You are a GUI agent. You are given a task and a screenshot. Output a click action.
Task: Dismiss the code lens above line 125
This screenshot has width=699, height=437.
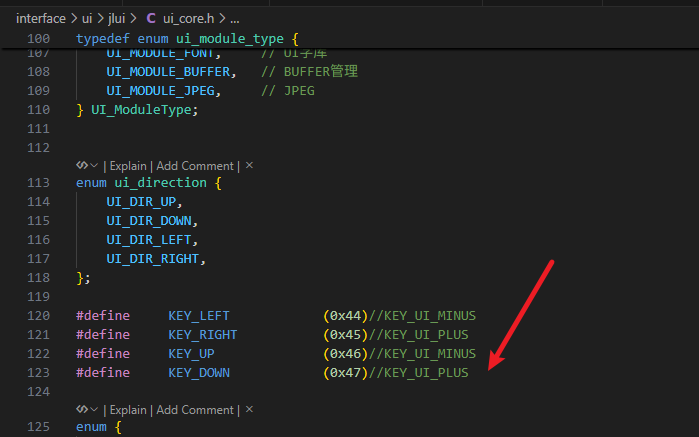[249, 409]
